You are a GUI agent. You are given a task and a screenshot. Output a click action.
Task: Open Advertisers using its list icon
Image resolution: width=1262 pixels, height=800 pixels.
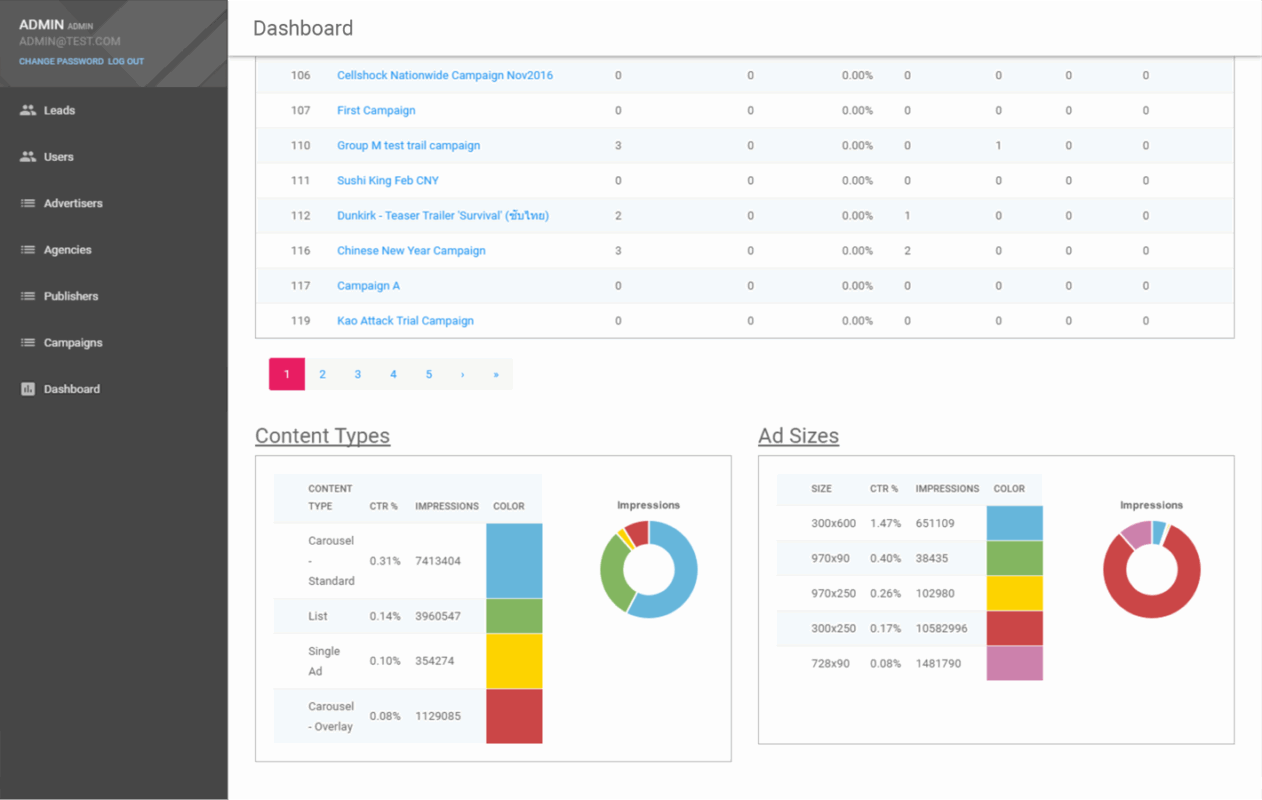(27, 203)
